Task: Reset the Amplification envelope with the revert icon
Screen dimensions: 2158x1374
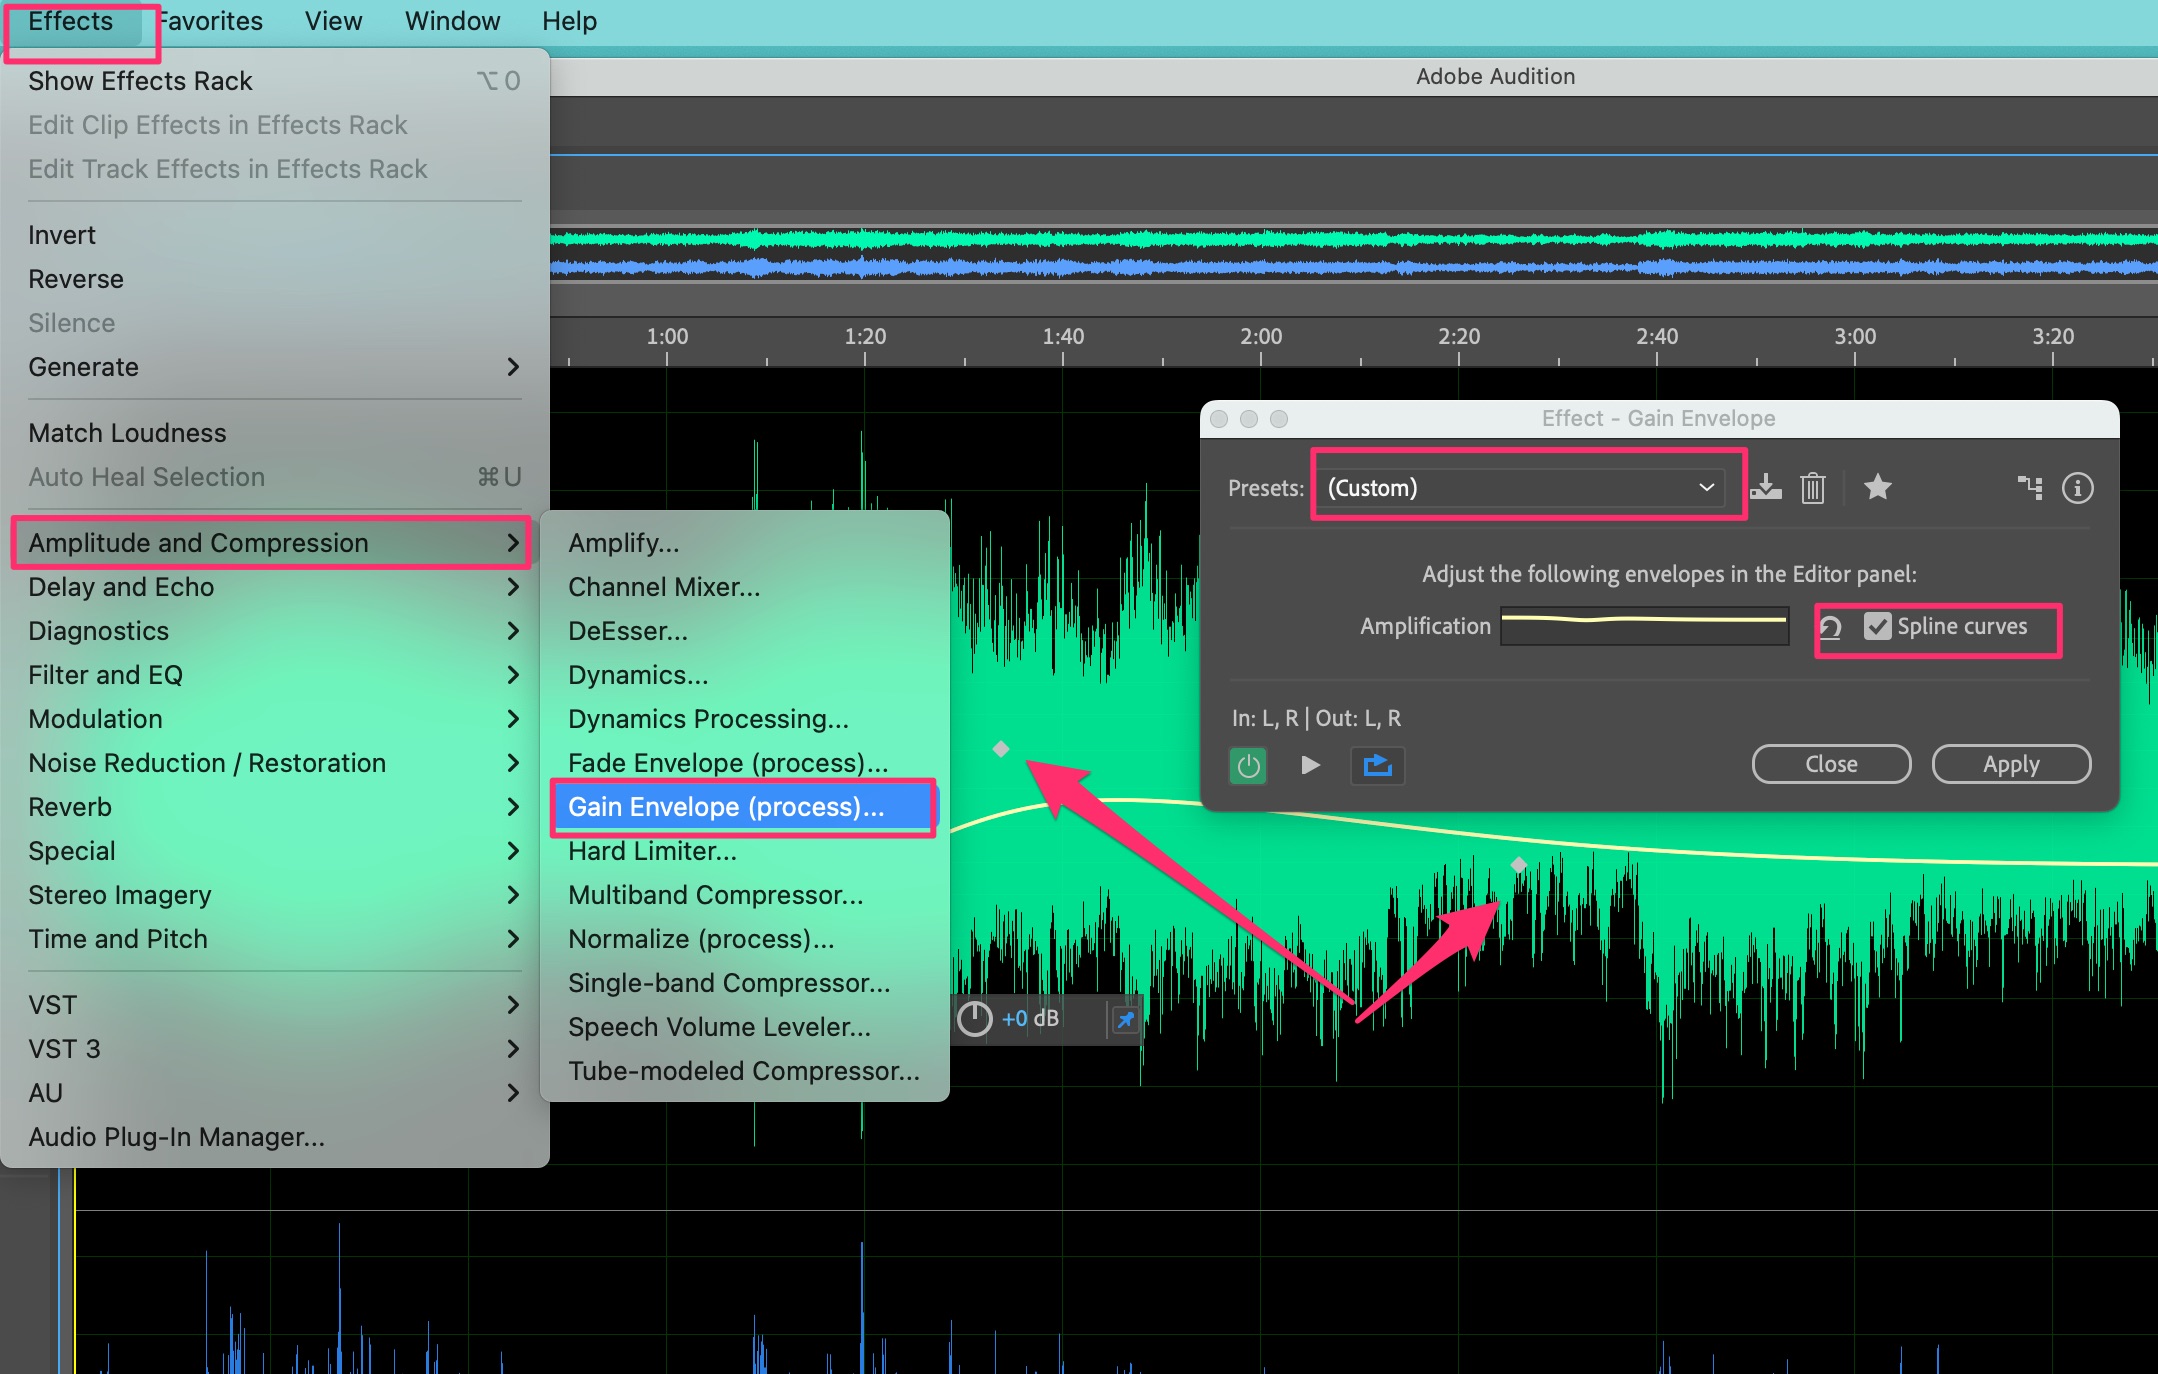Action: tap(1830, 626)
